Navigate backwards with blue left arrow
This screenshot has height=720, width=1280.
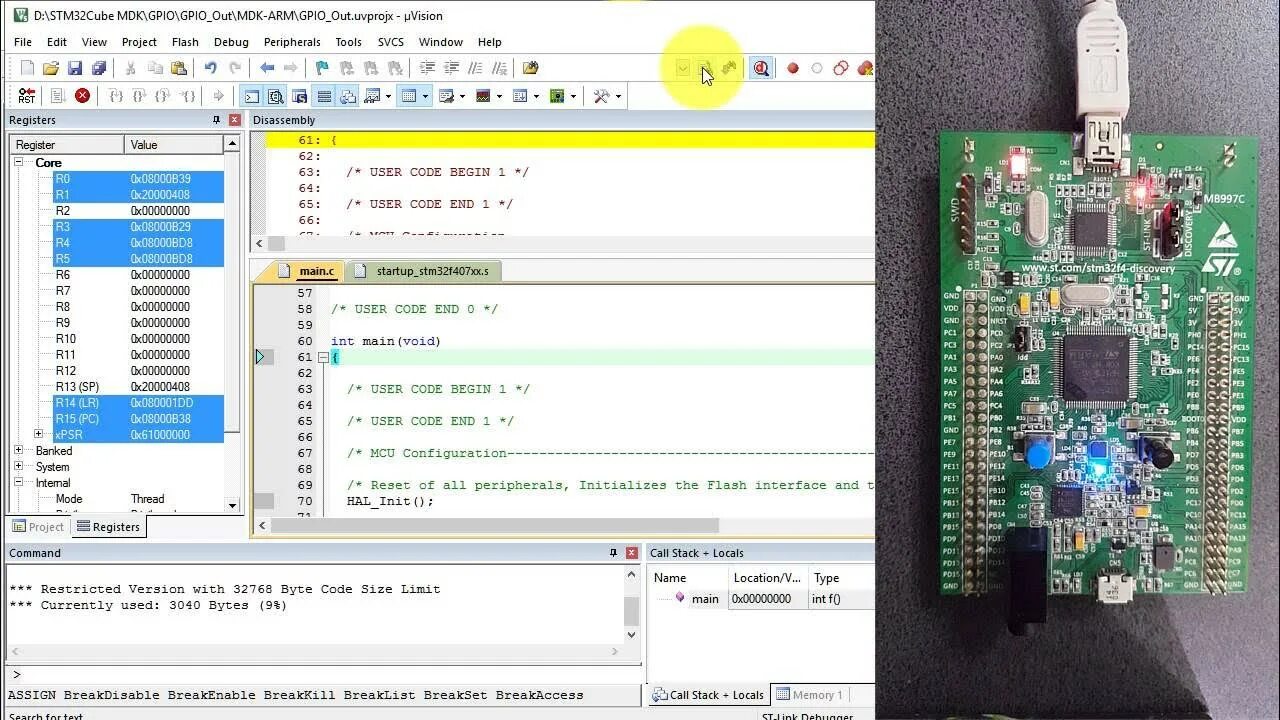[267, 68]
